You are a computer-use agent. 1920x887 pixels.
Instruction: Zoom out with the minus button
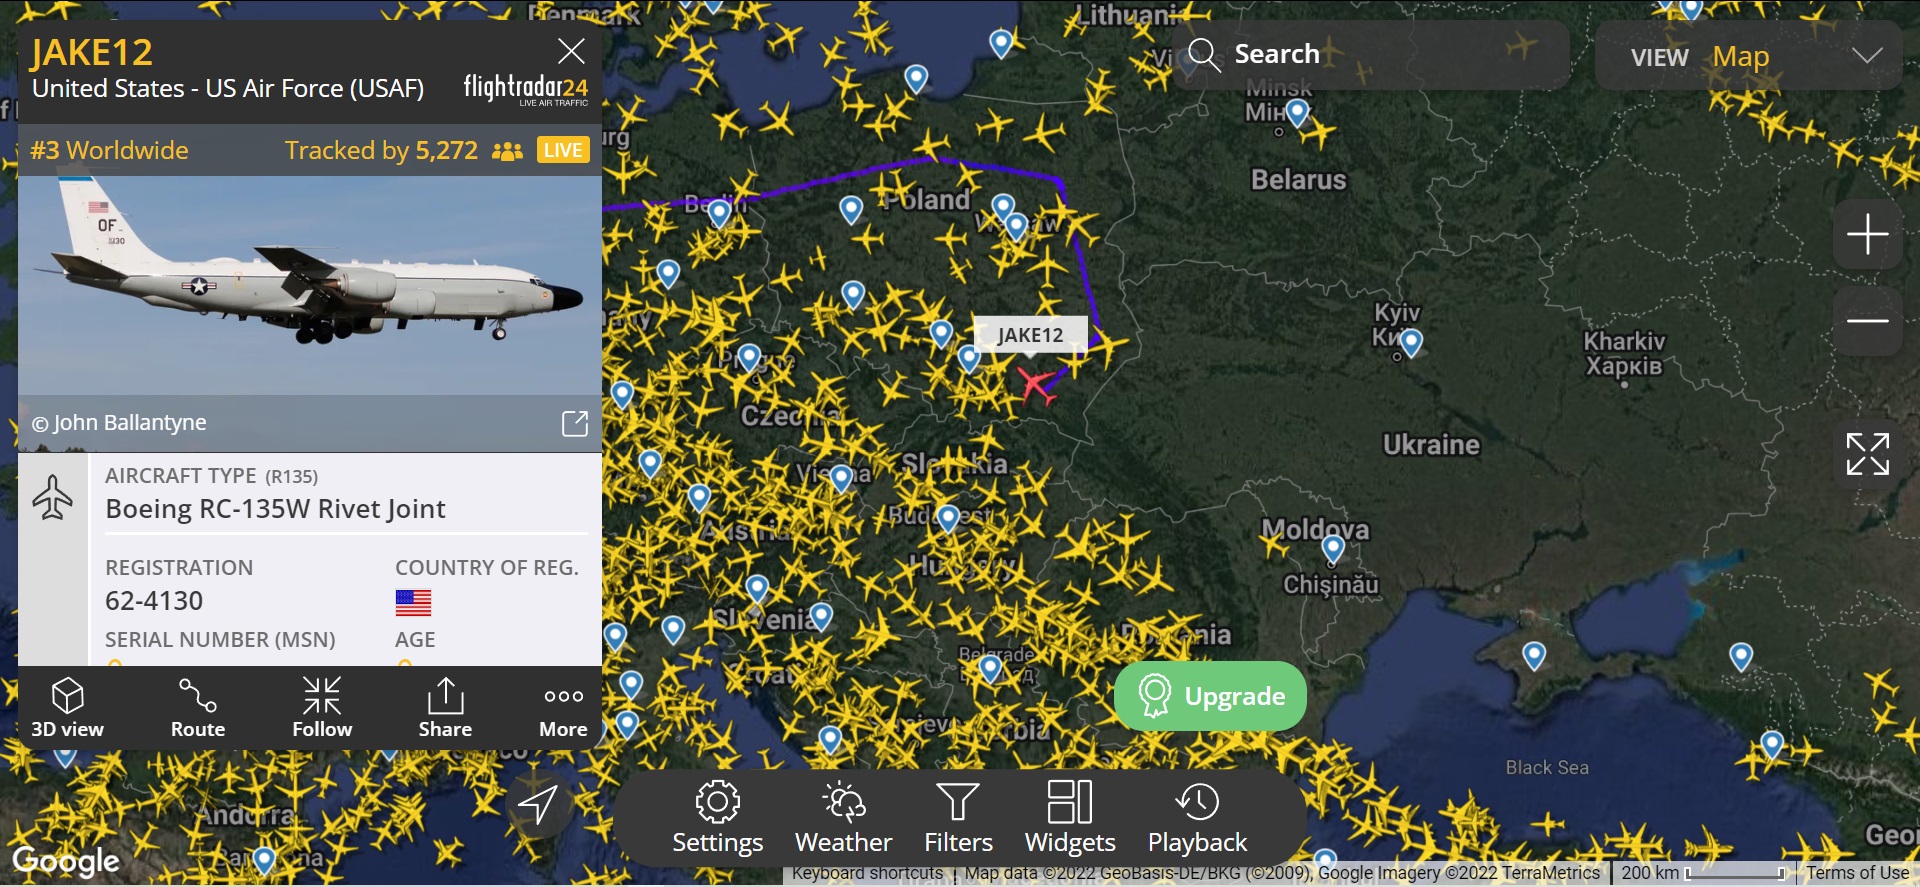1867,321
